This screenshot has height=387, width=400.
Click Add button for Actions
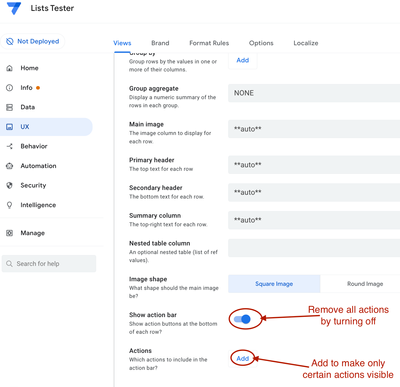[243, 359]
